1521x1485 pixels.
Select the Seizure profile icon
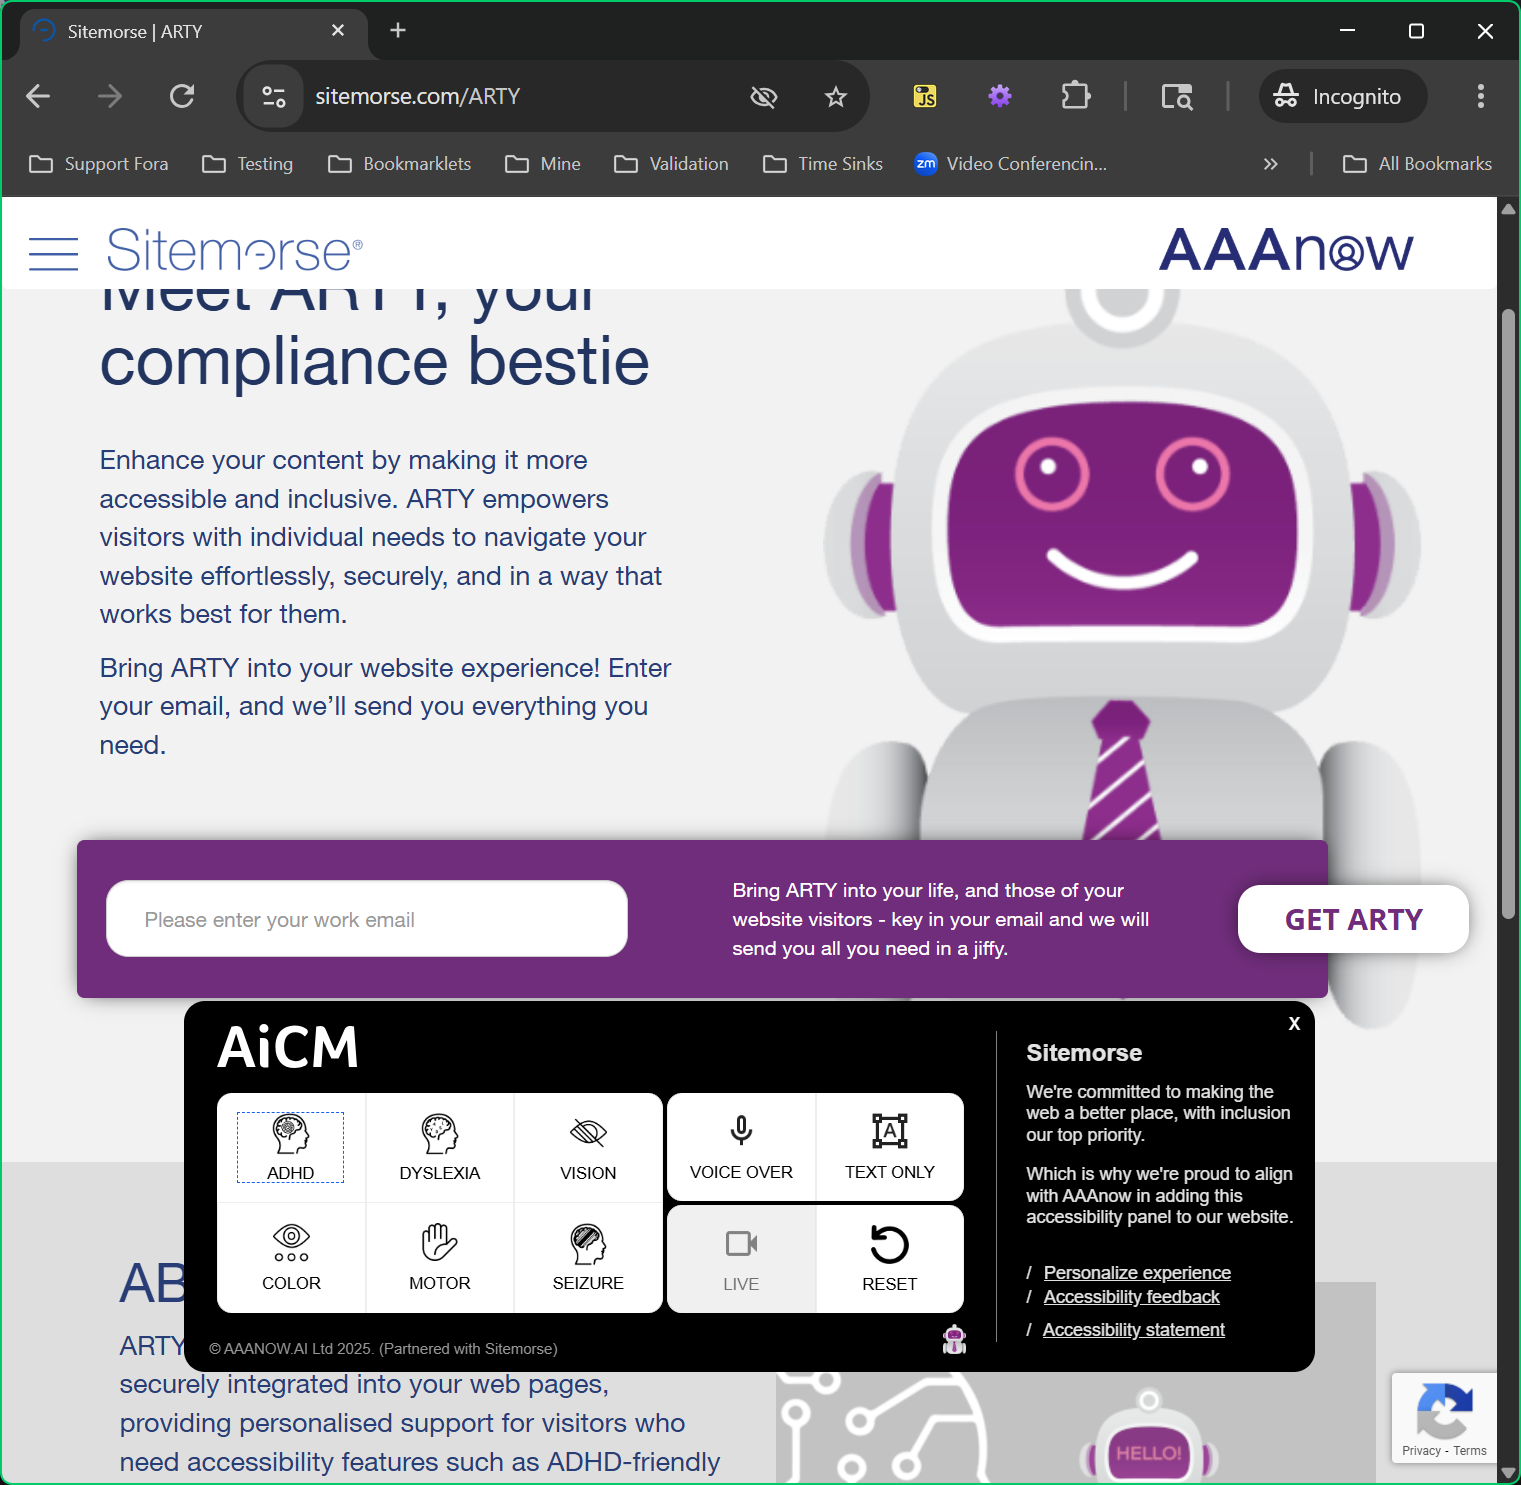coord(588,1258)
